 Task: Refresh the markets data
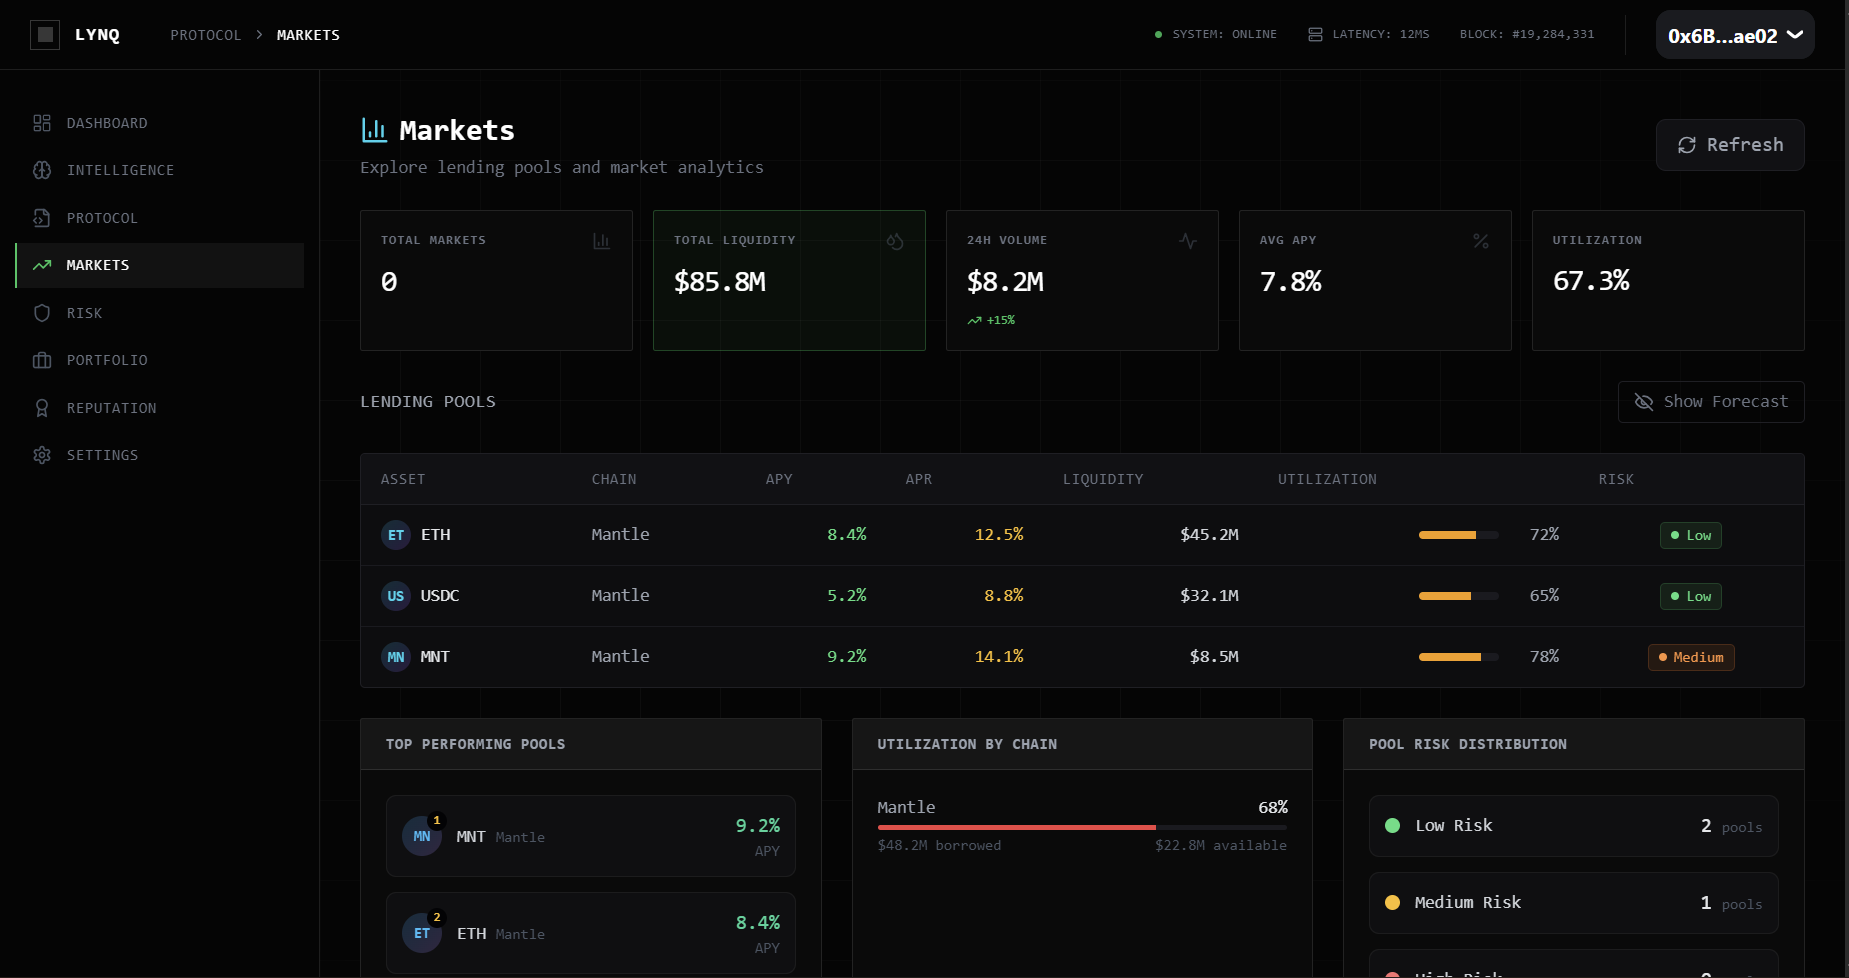[1729, 145]
